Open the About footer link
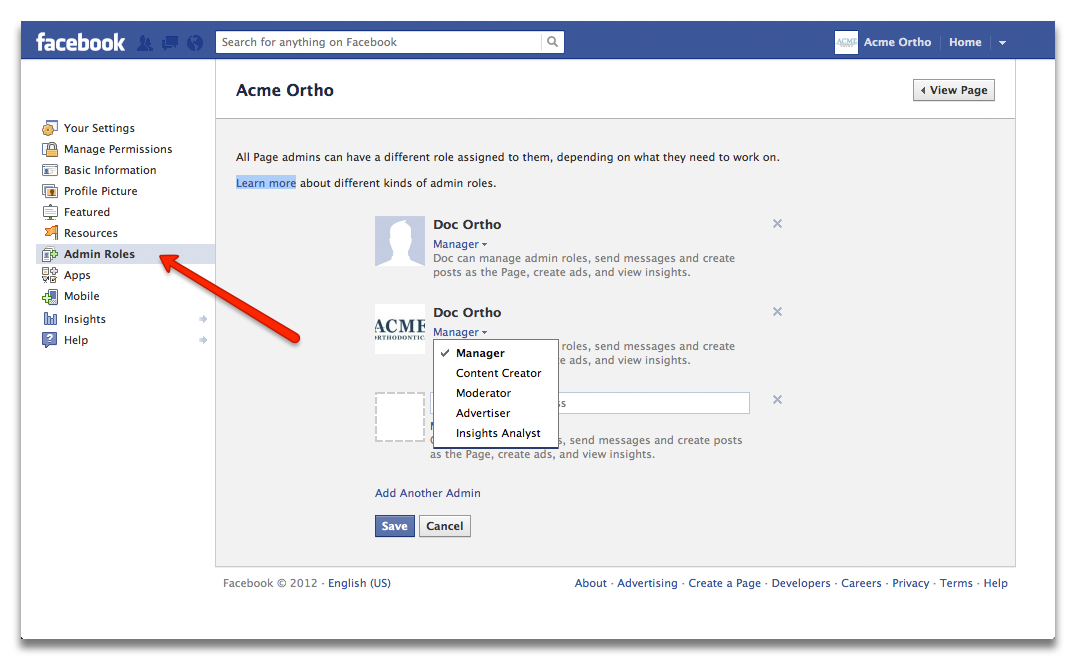Image resolution: width=1075 pixels, height=662 pixels. pyautogui.click(x=590, y=583)
